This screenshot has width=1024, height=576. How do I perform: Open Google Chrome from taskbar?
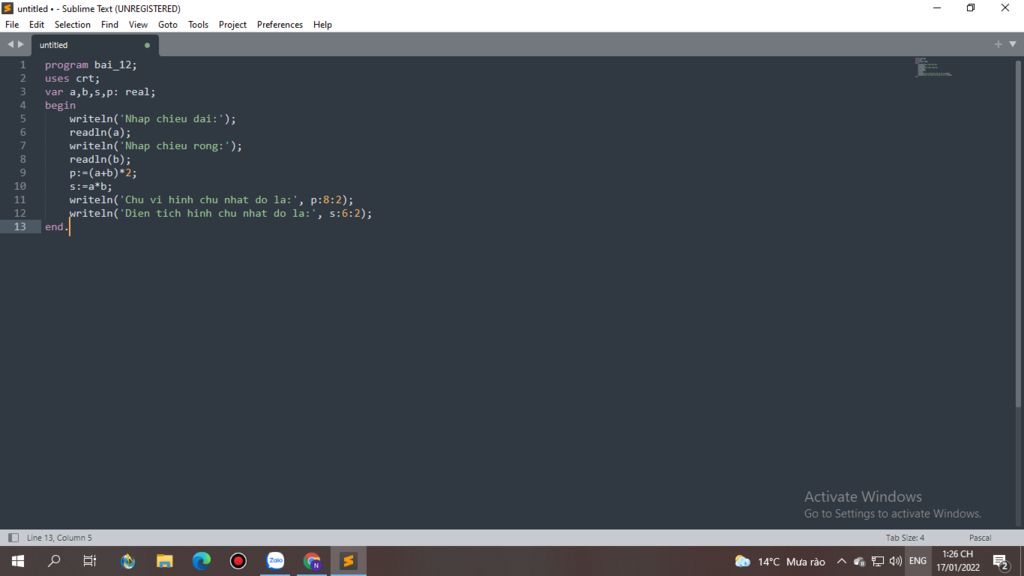click(312, 561)
